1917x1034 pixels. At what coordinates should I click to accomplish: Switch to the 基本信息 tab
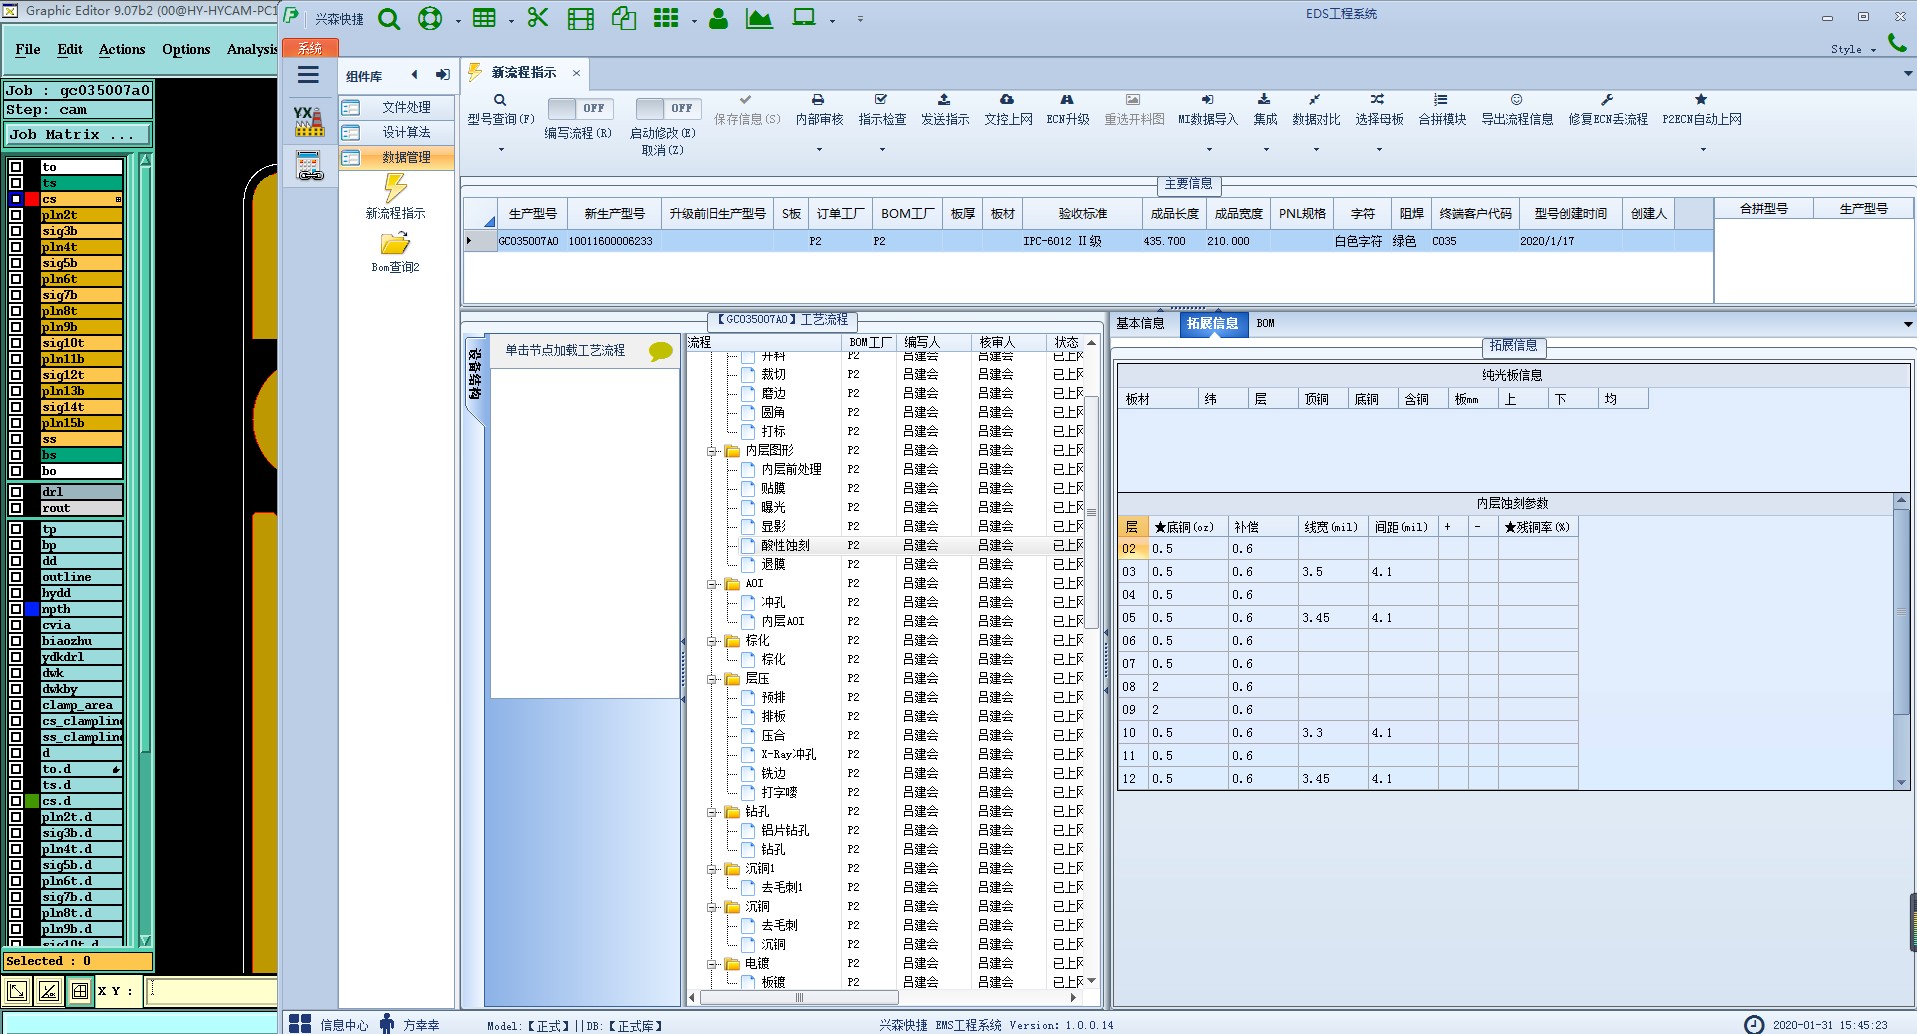1140,323
